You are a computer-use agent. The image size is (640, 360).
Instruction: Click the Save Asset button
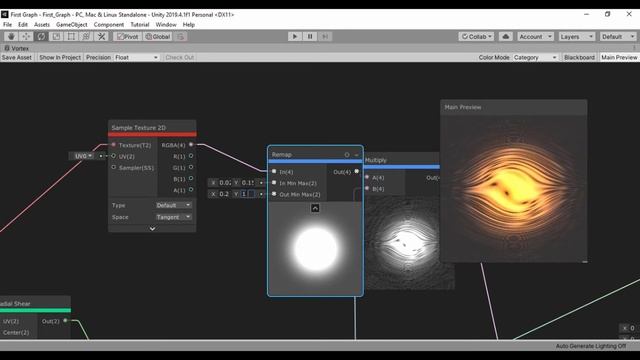[x=17, y=57]
